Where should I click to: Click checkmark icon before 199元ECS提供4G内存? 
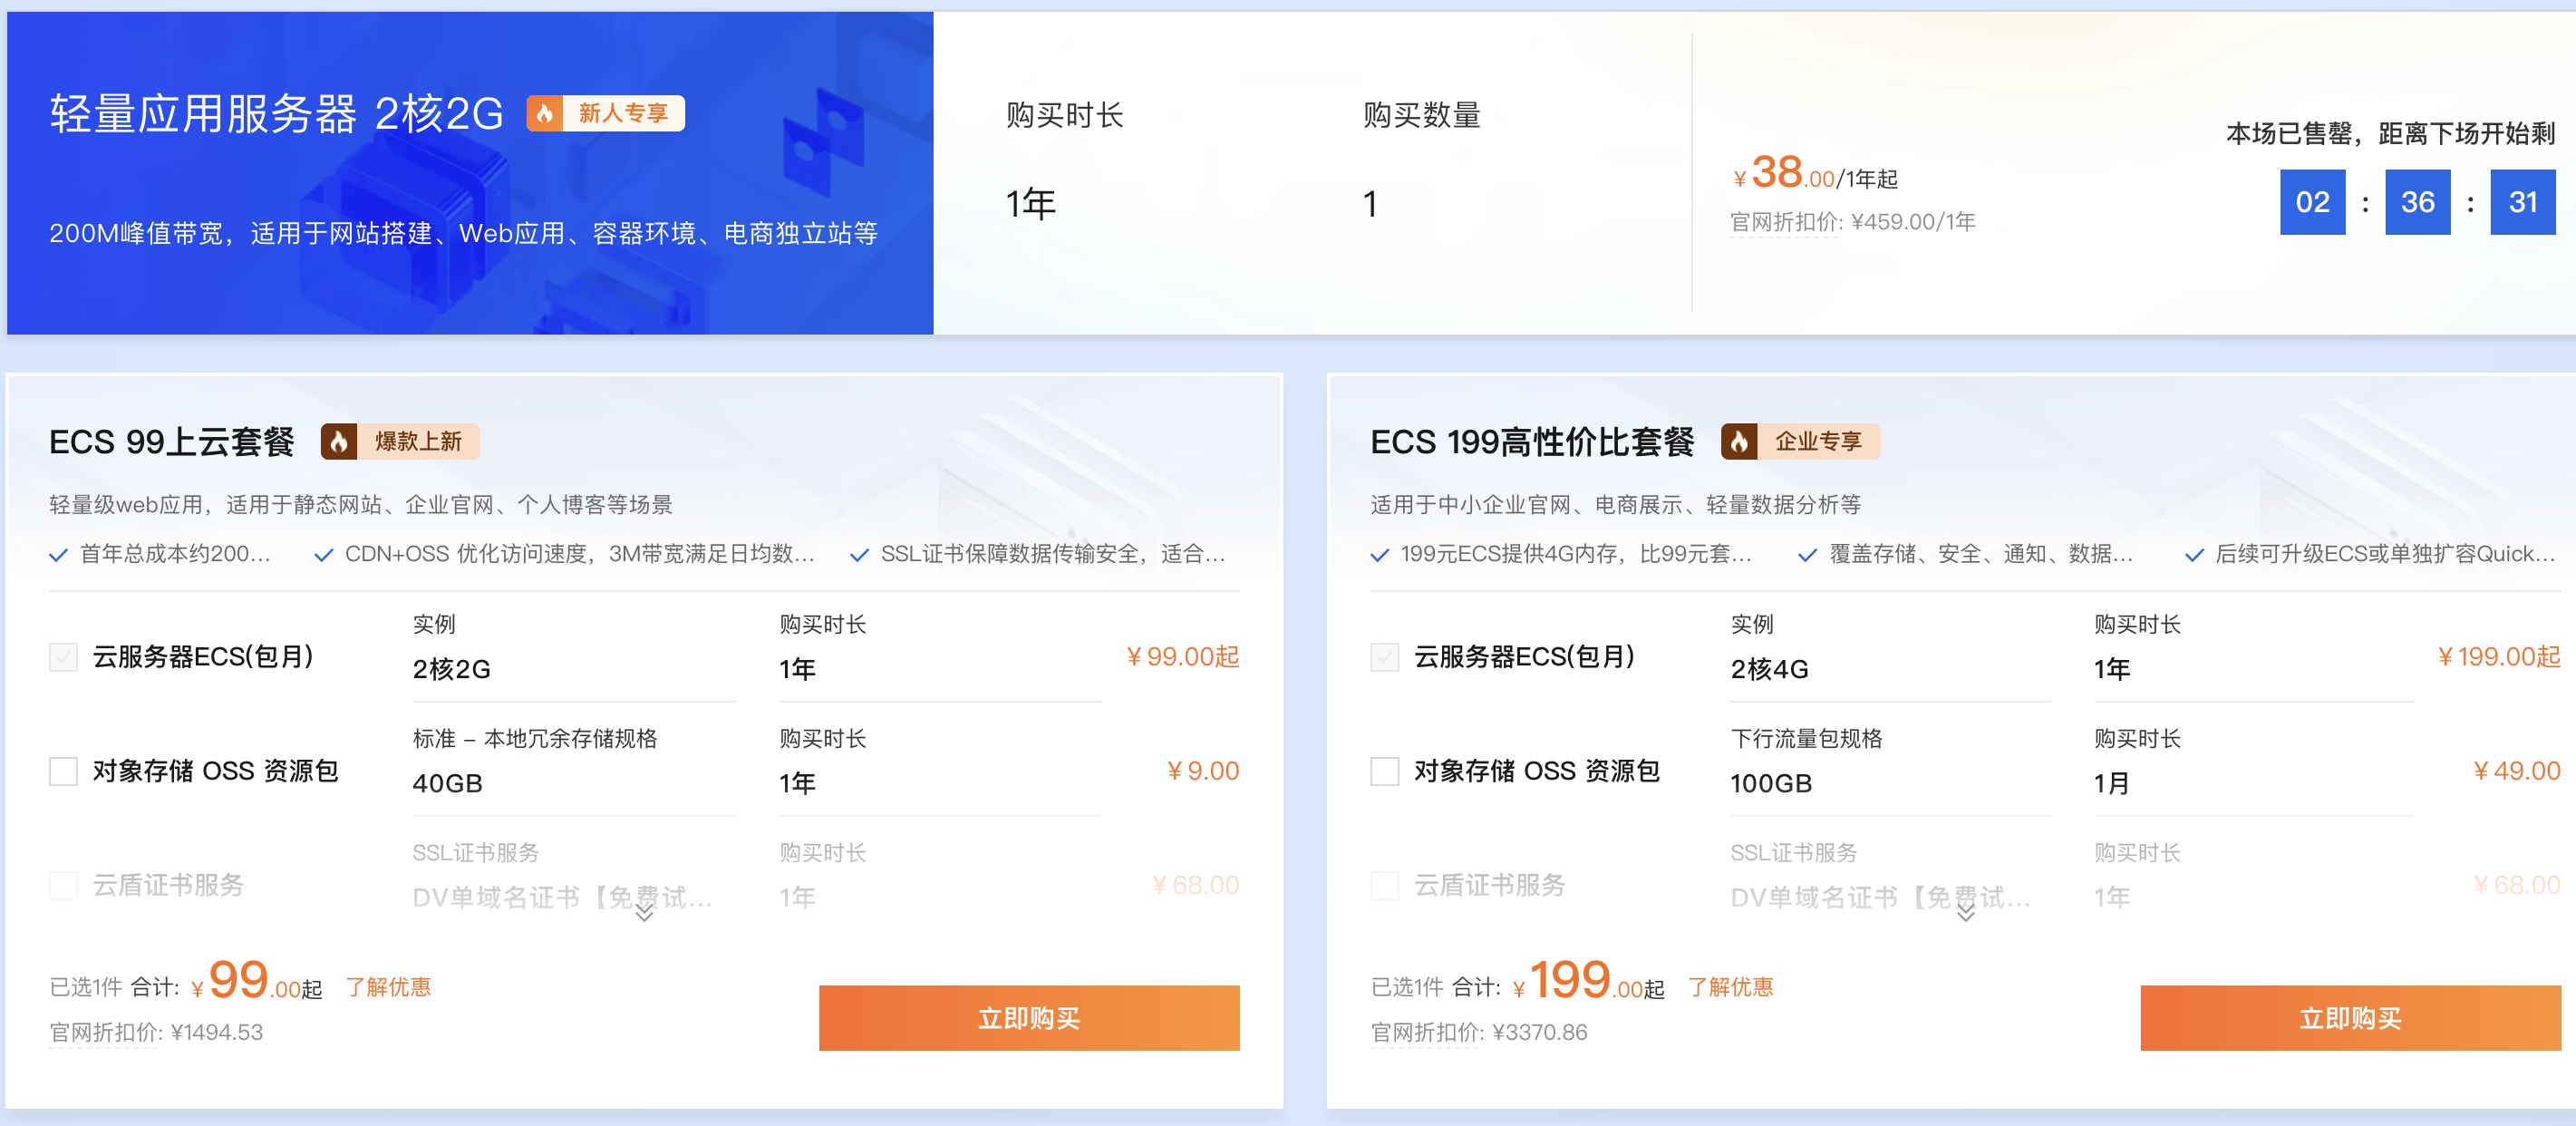pyautogui.click(x=1379, y=555)
